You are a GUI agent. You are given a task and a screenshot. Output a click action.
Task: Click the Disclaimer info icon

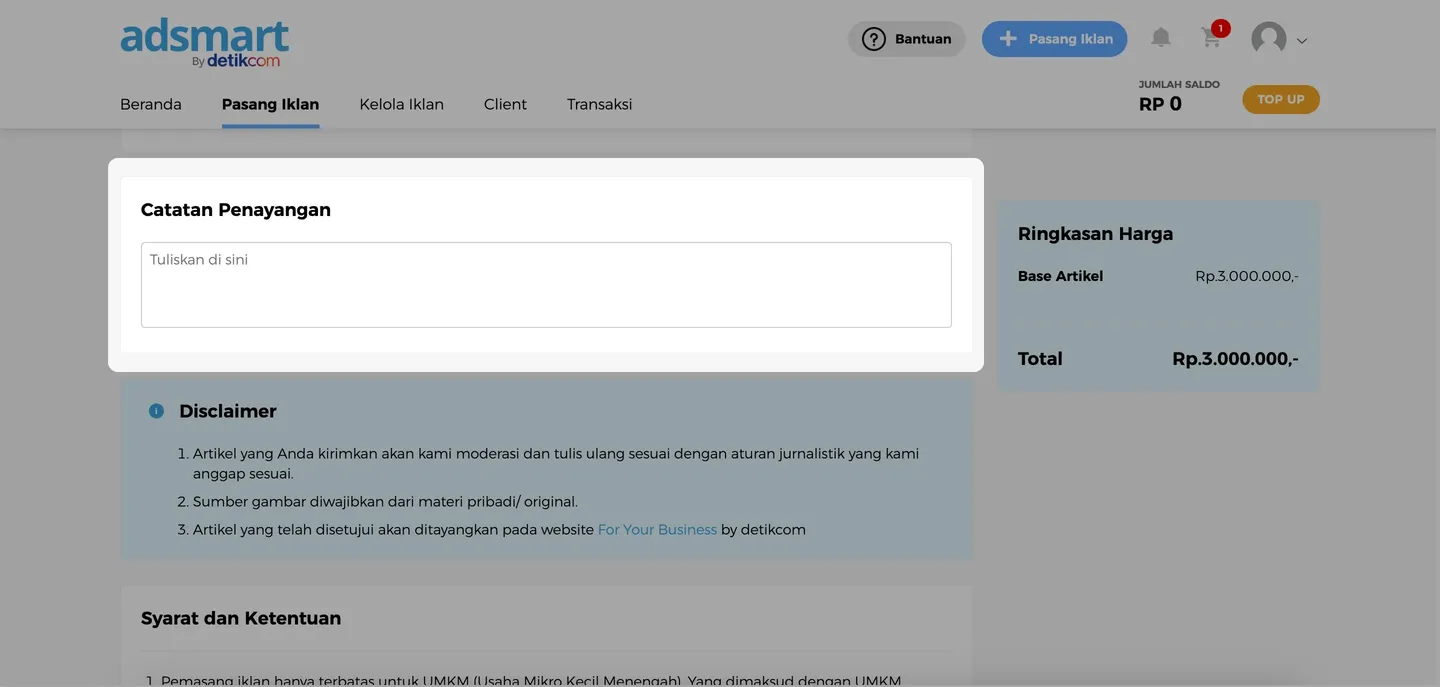point(156,411)
